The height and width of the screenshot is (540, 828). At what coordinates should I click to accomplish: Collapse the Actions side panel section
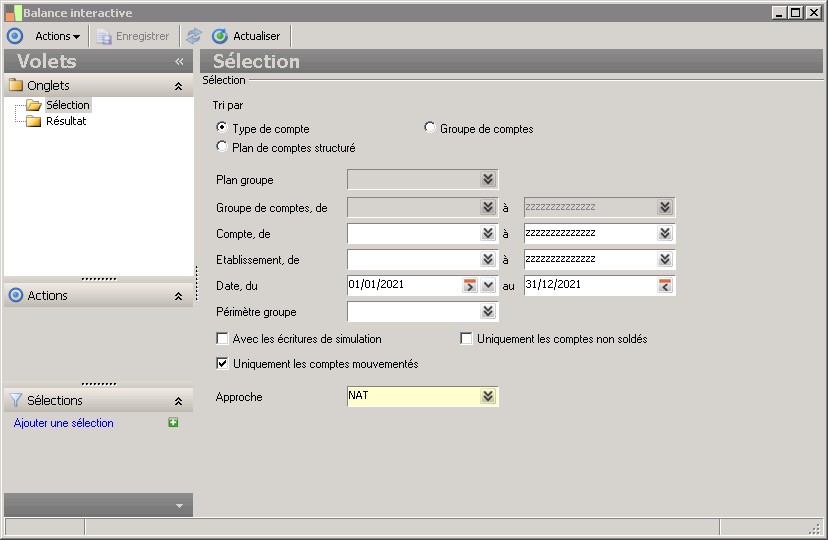click(x=178, y=296)
